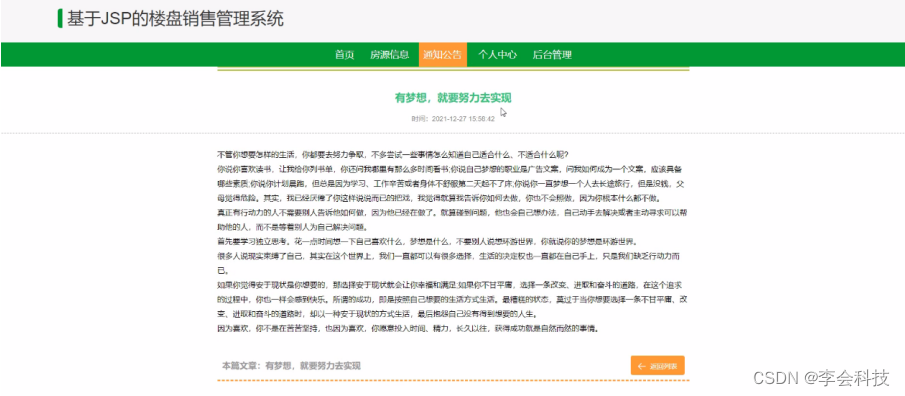Click the article title 有梦想，就要努力去实现

(453, 98)
